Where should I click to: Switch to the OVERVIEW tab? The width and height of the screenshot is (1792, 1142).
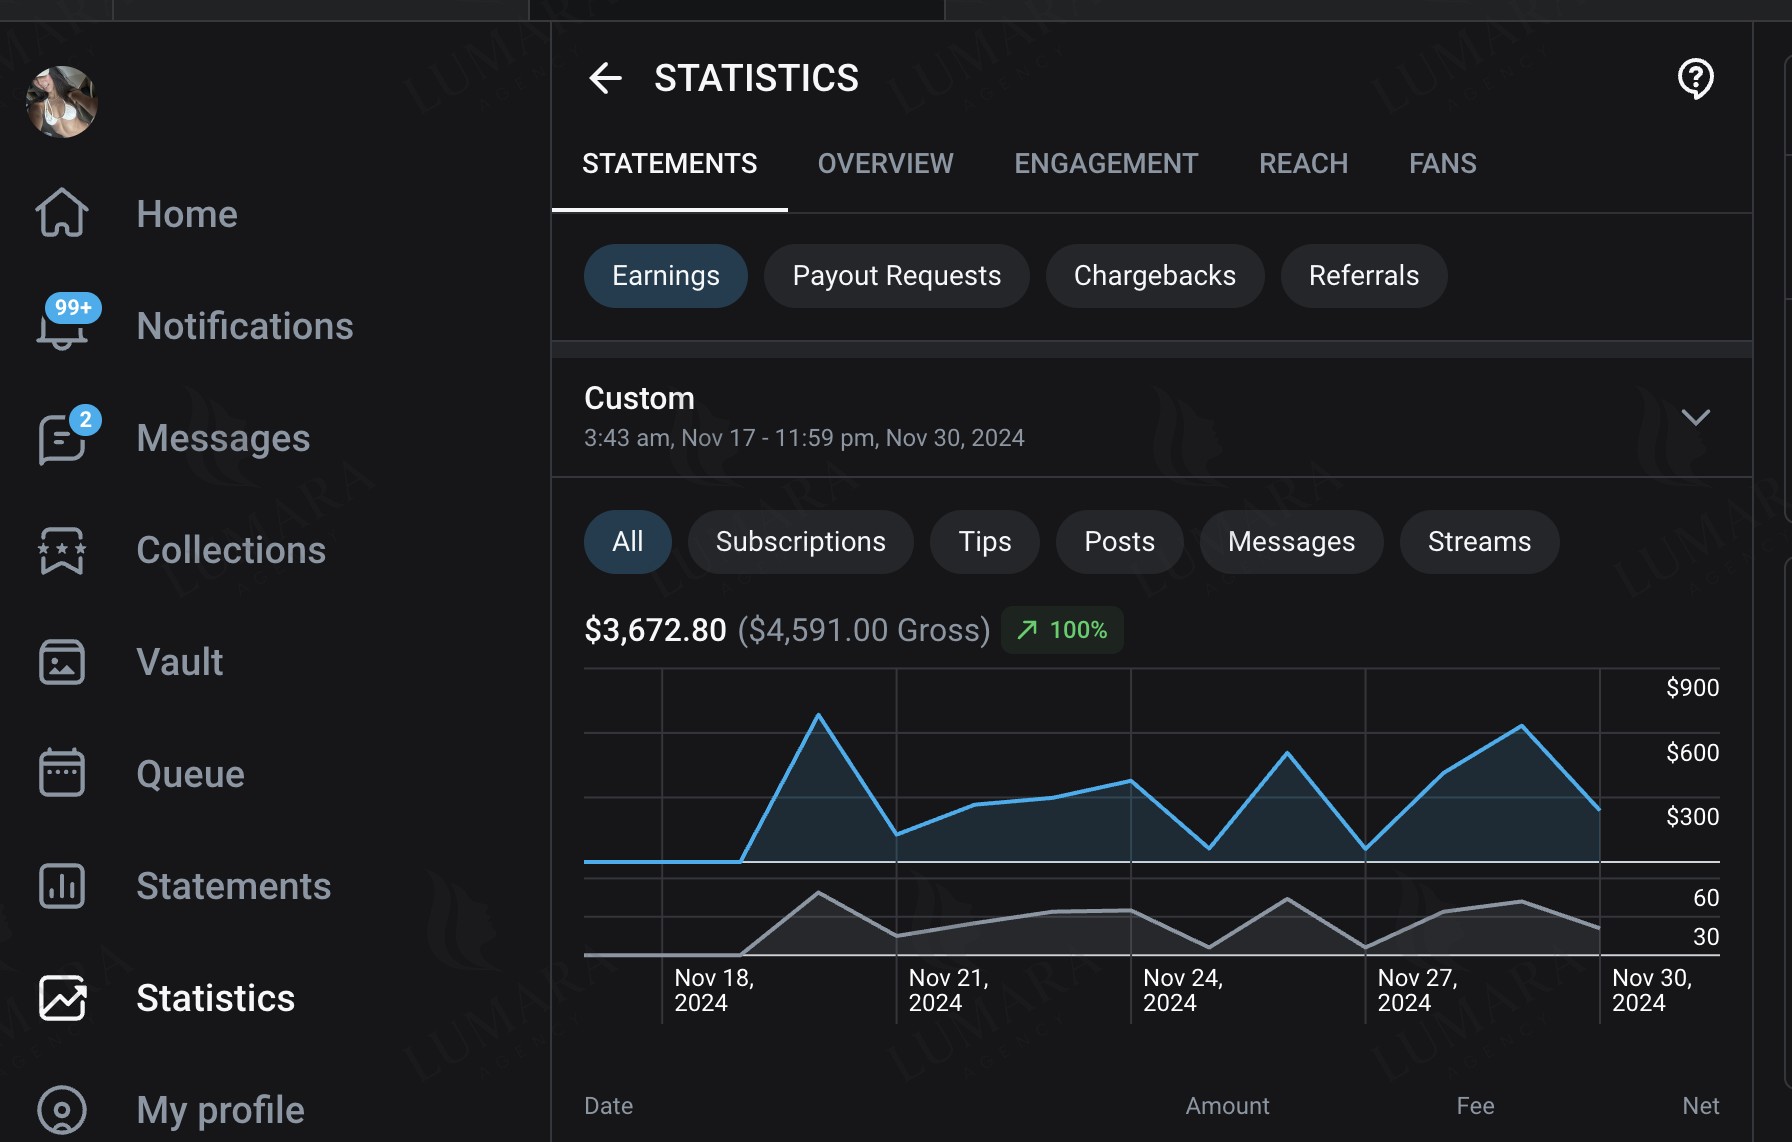[x=886, y=163]
